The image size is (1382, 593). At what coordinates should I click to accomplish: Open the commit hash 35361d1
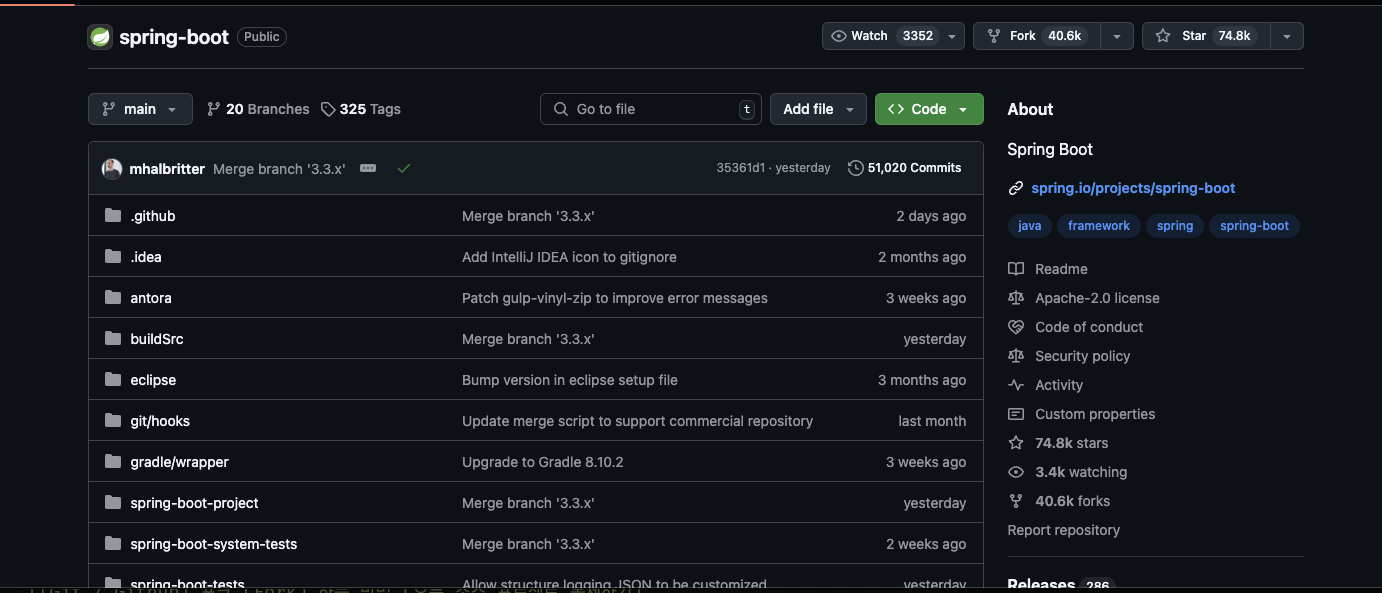[741, 168]
